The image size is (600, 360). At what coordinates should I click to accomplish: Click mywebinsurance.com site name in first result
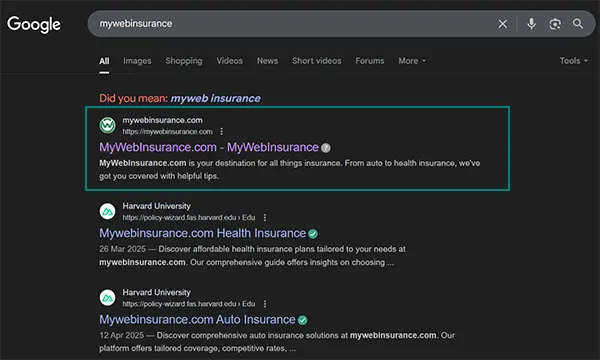163,120
